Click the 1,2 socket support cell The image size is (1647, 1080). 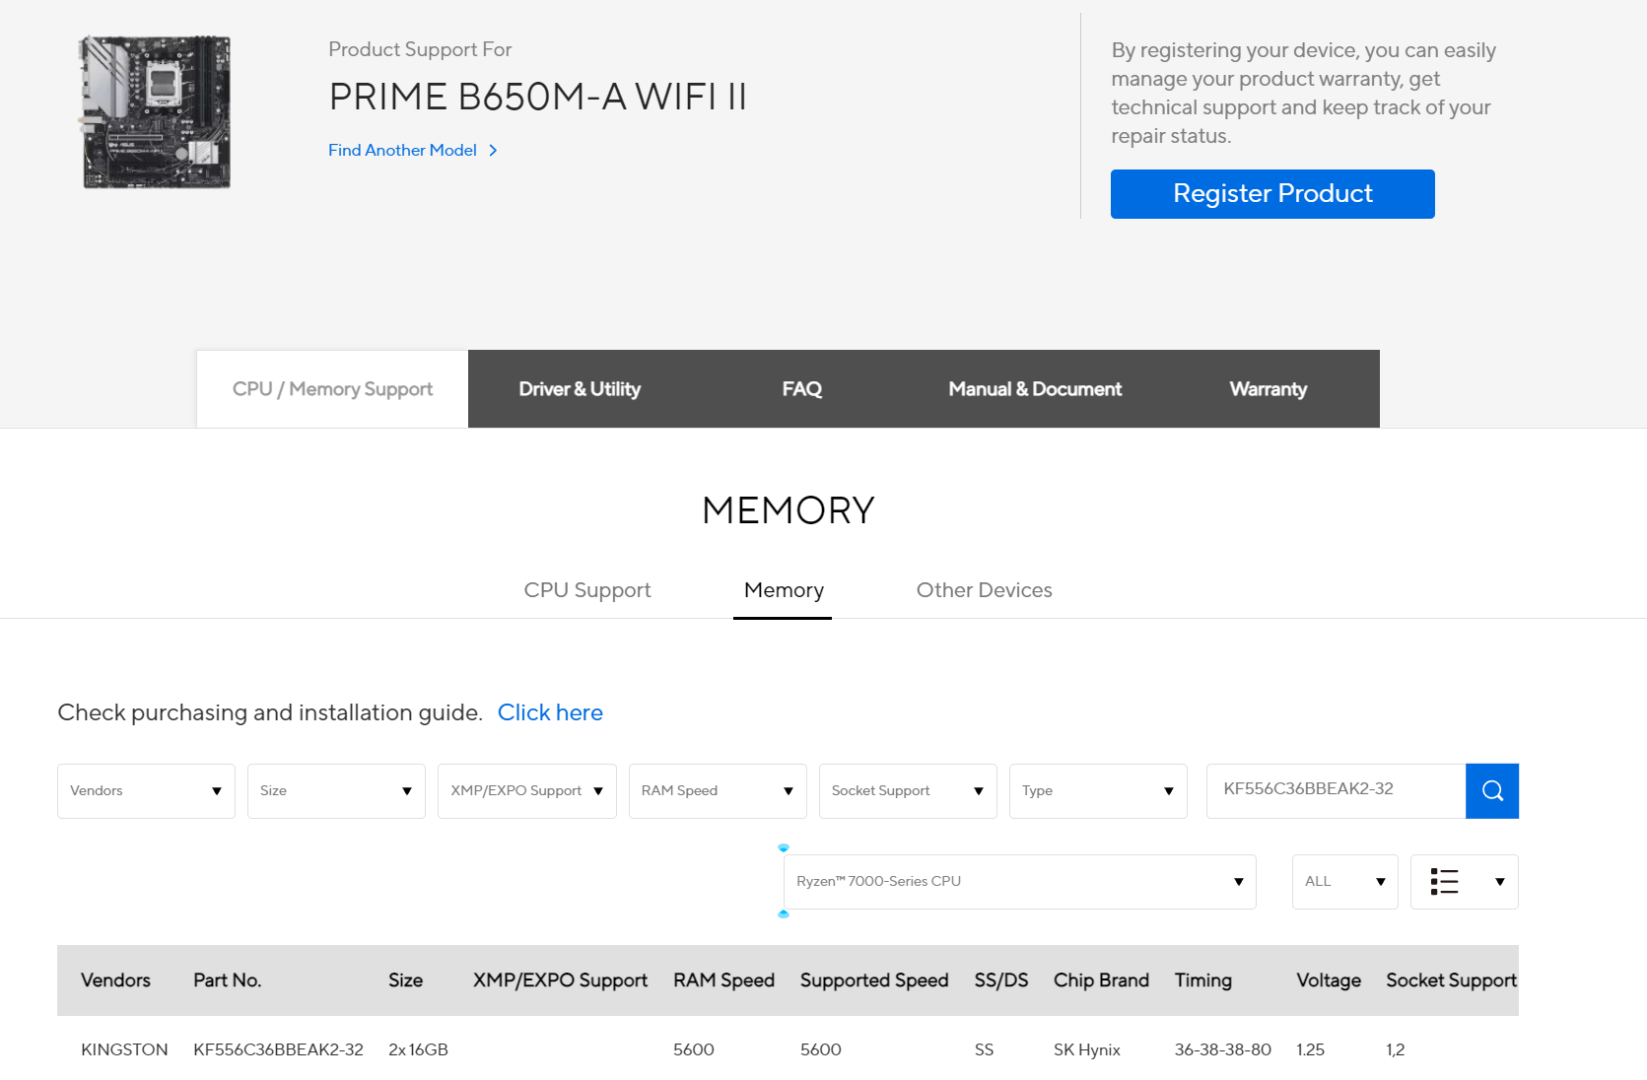tap(1395, 1049)
